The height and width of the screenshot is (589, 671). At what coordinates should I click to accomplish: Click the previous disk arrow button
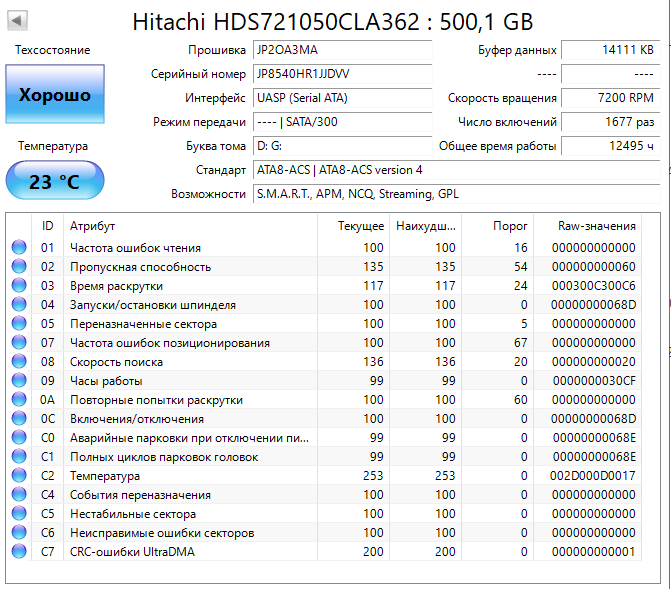[18, 21]
